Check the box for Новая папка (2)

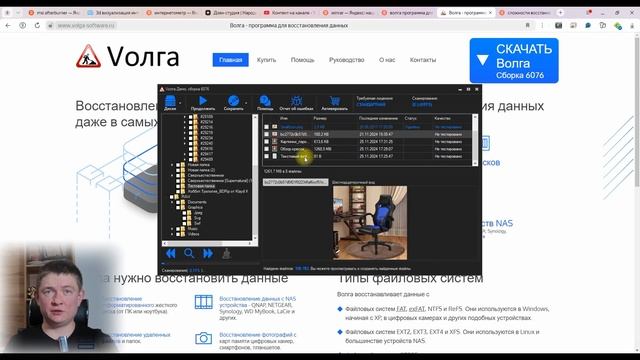click(178, 170)
